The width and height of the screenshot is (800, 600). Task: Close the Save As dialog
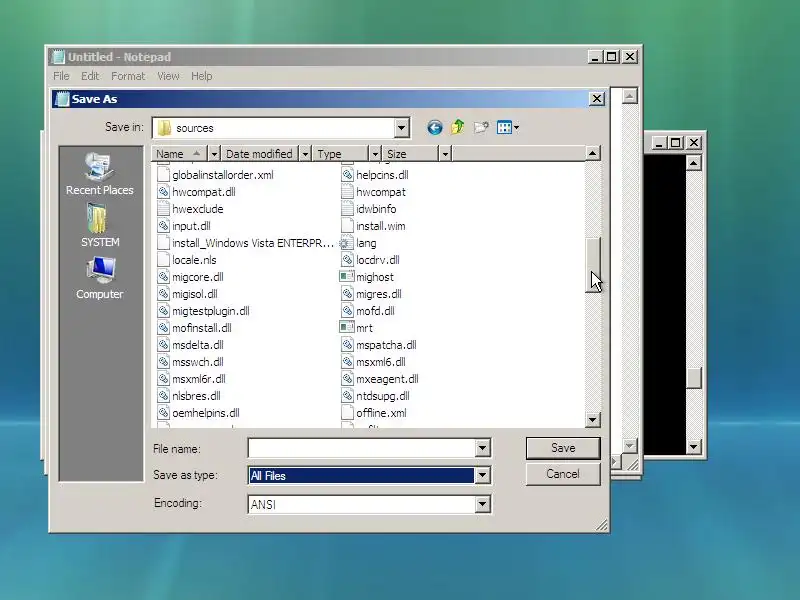(x=597, y=99)
